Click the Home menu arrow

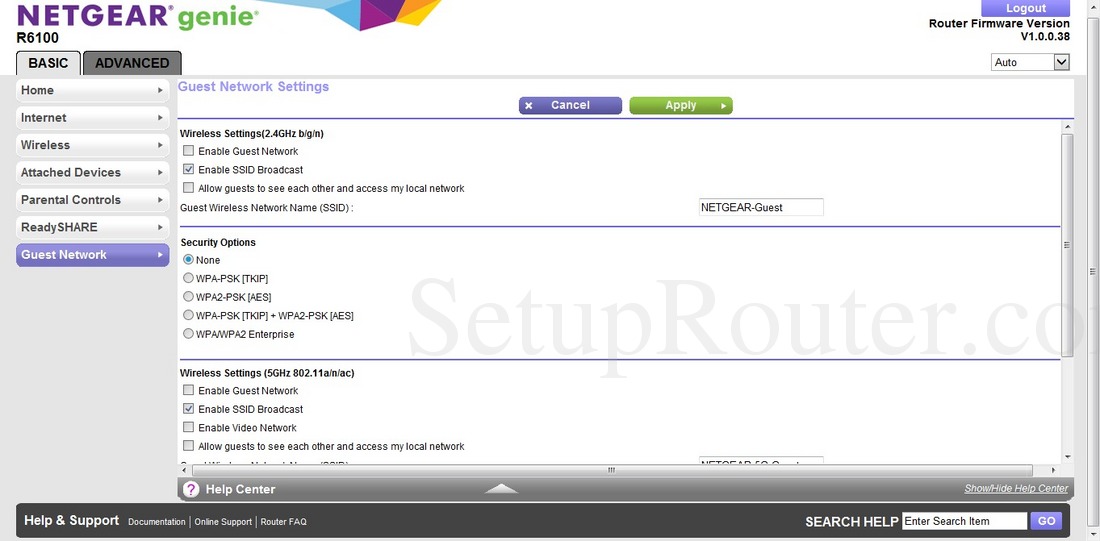click(160, 91)
